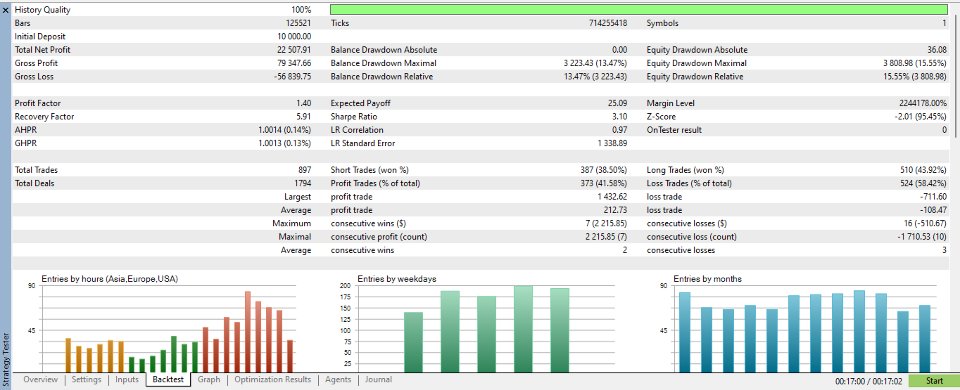Switch to the Overview tab

click(40, 380)
